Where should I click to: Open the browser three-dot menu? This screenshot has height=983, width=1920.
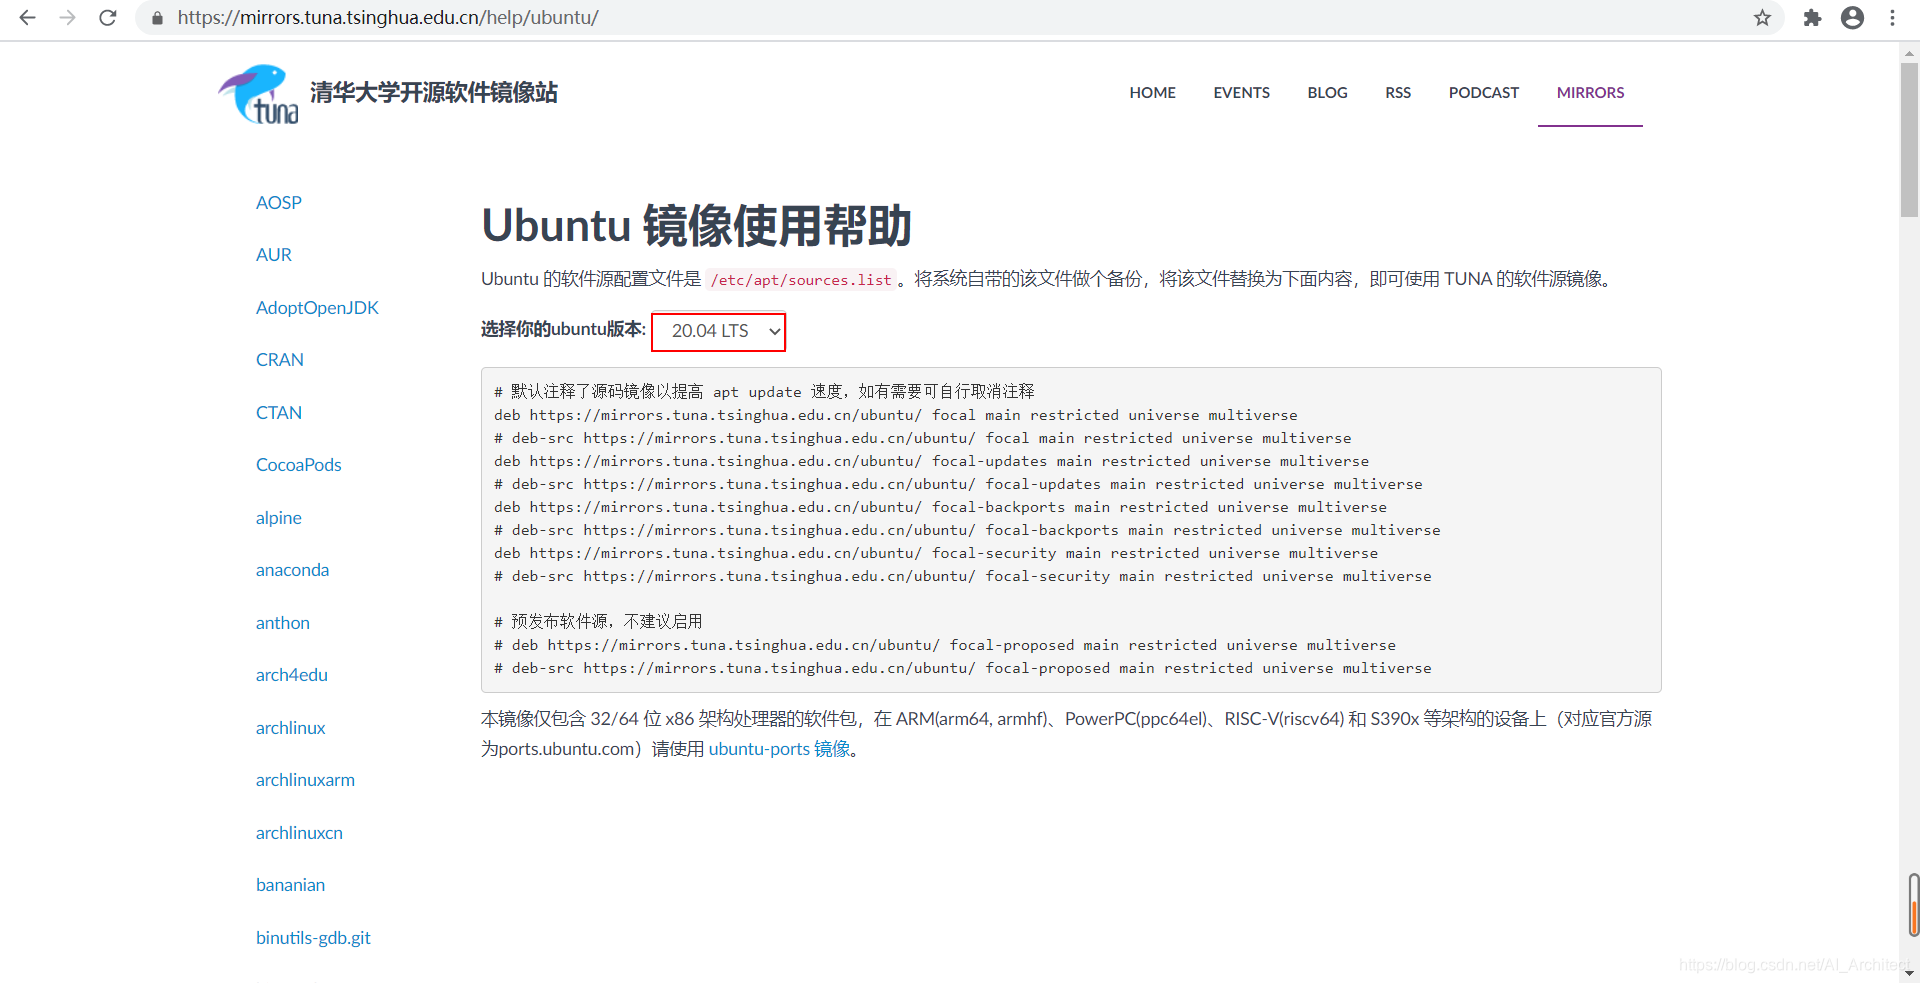[x=1892, y=18]
